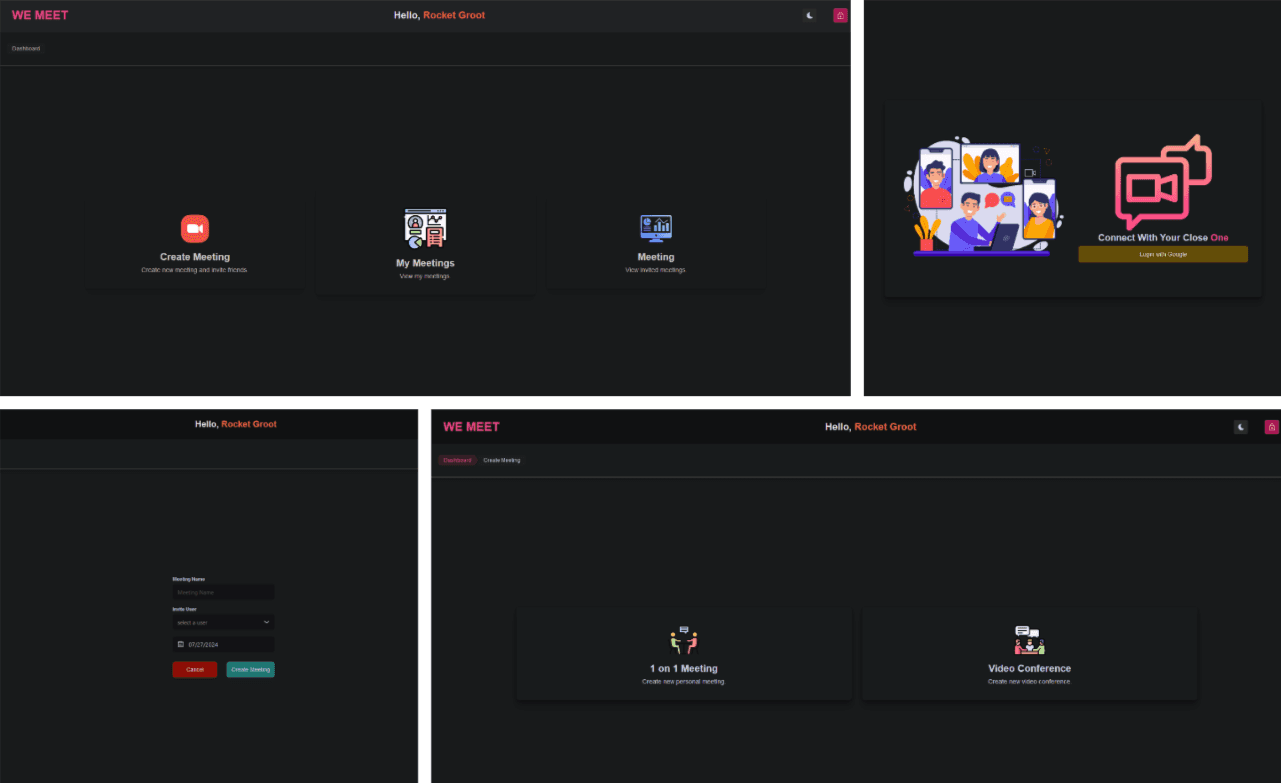The height and width of the screenshot is (783, 1281).
Task: Click 'Create new personal meeting' text
Action: [684, 681]
